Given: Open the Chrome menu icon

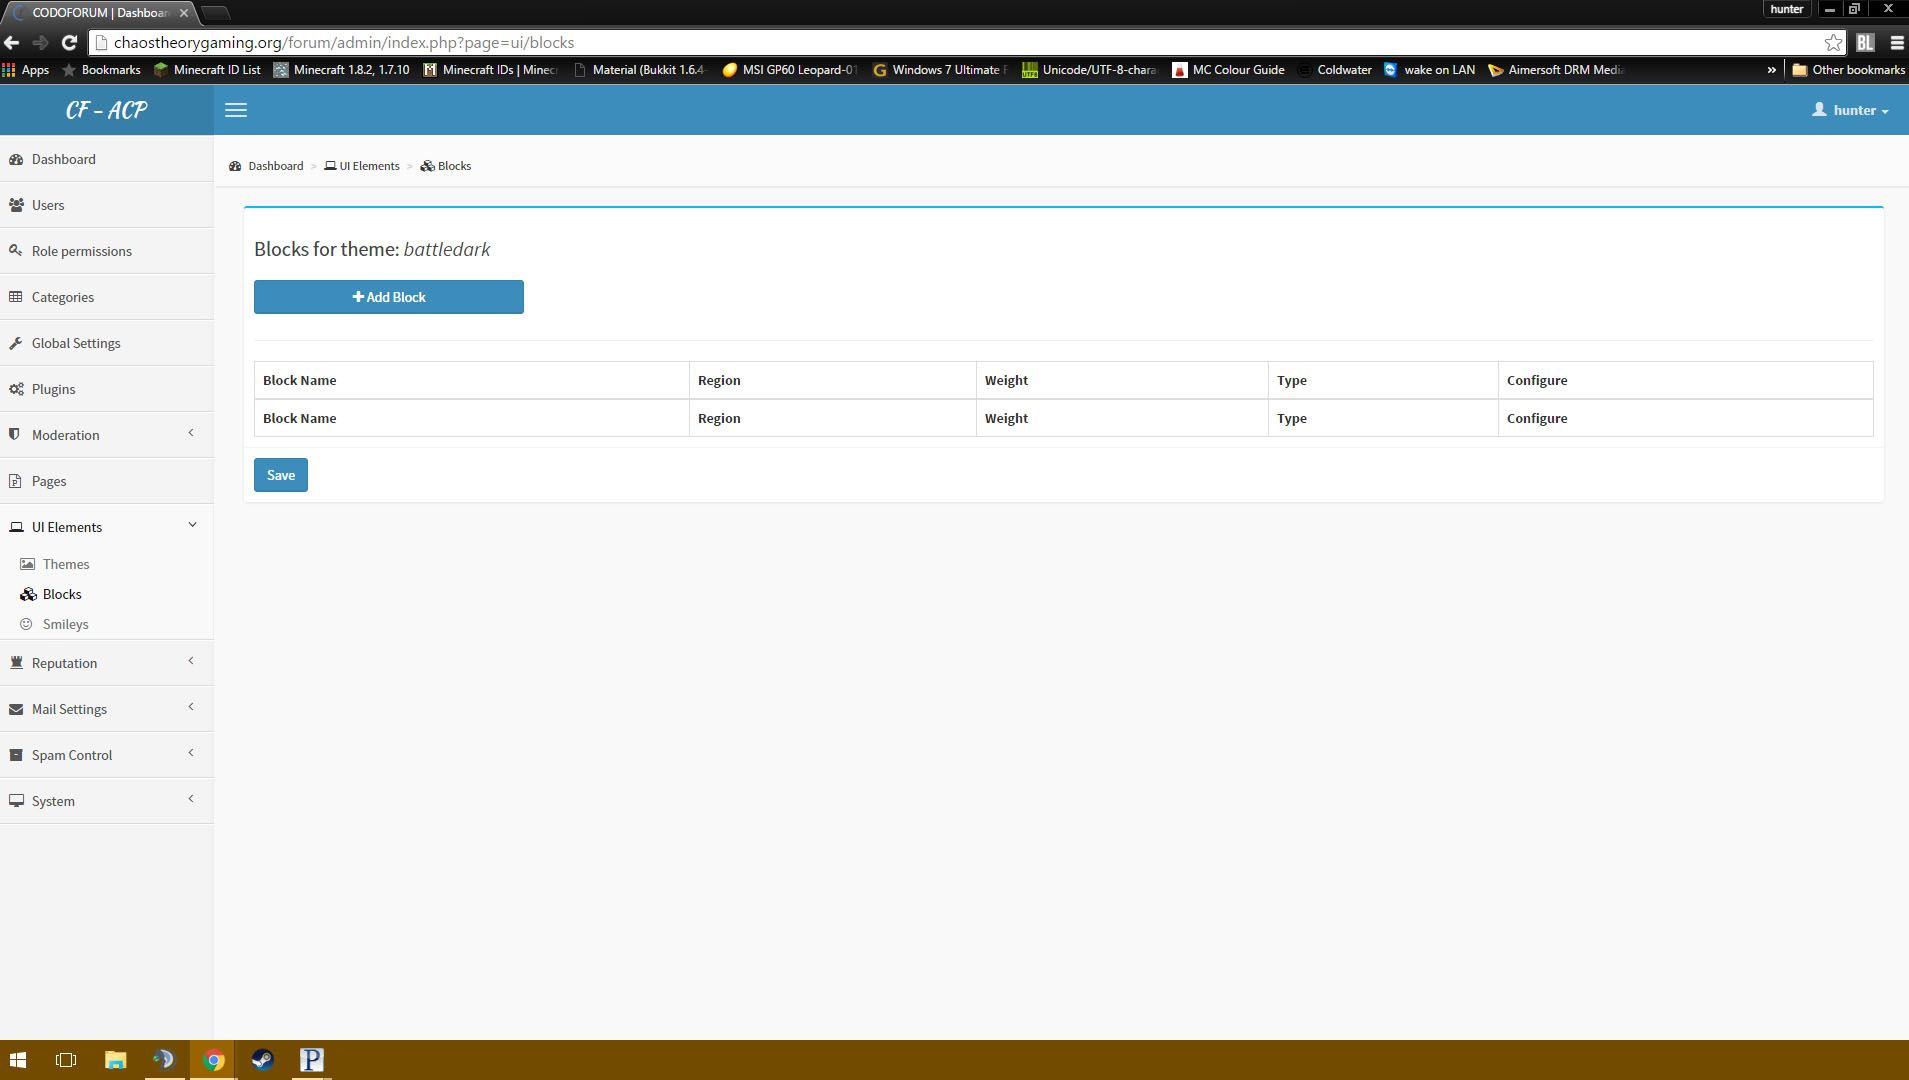Looking at the screenshot, I should point(1896,42).
